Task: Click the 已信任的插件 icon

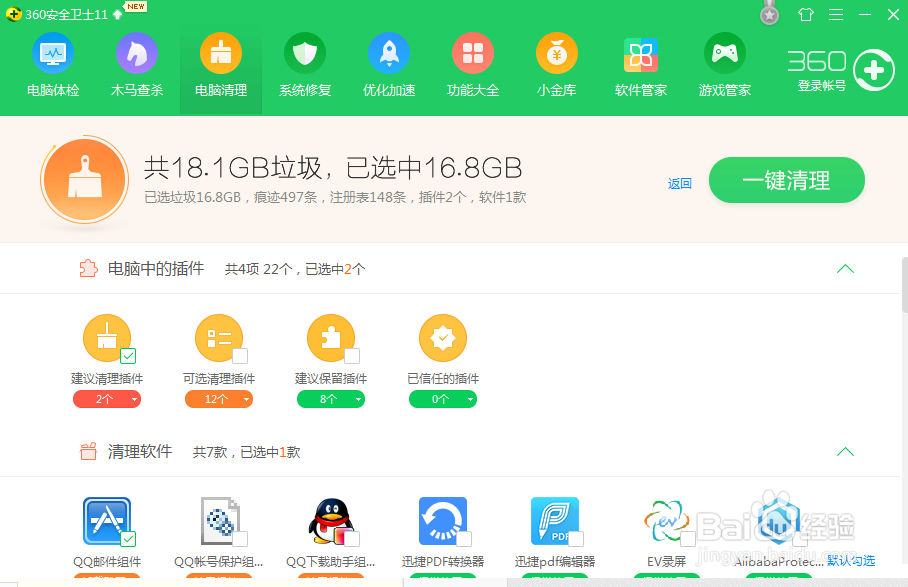Action: (x=442, y=338)
